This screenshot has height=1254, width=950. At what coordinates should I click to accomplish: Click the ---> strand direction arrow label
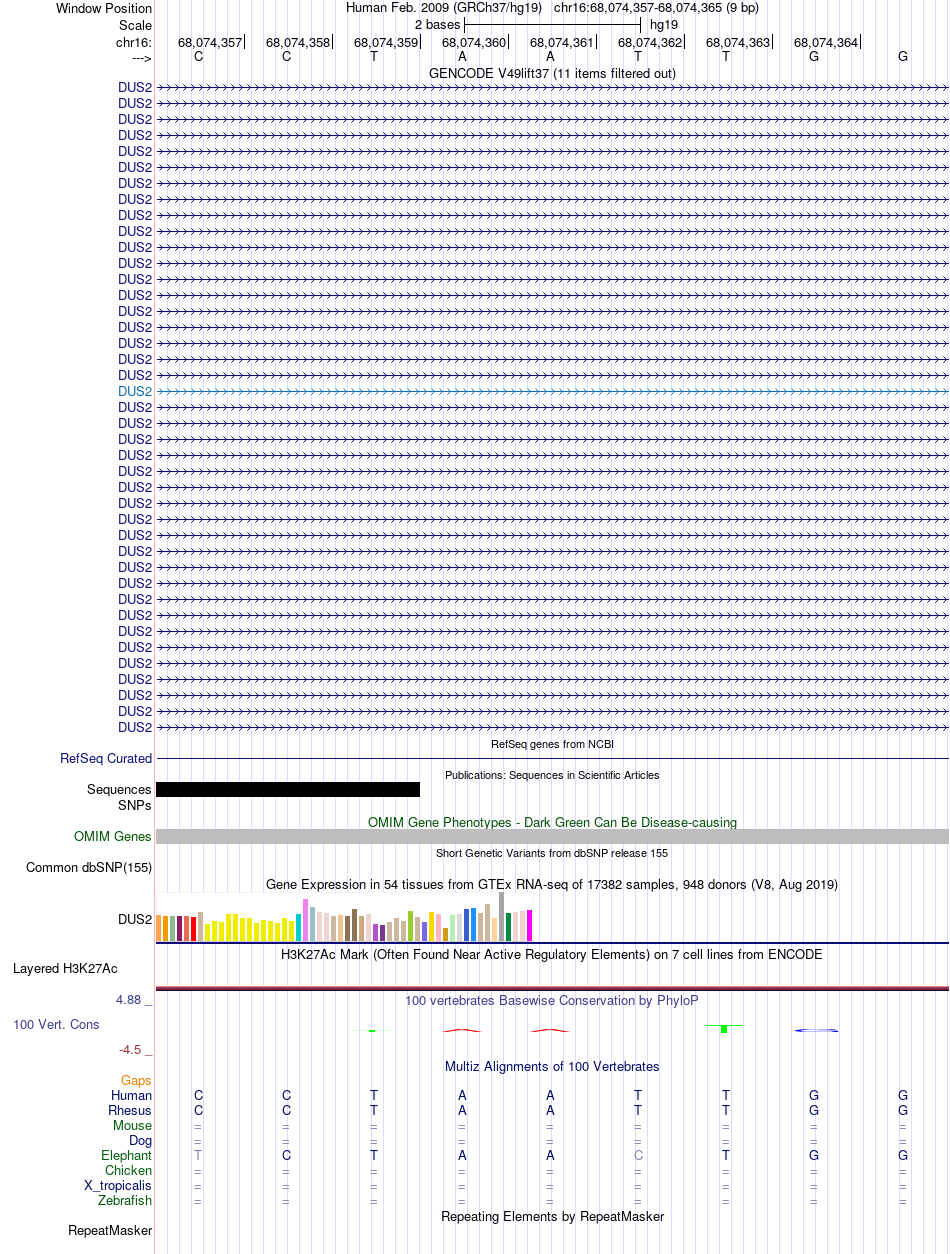tap(142, 58)
